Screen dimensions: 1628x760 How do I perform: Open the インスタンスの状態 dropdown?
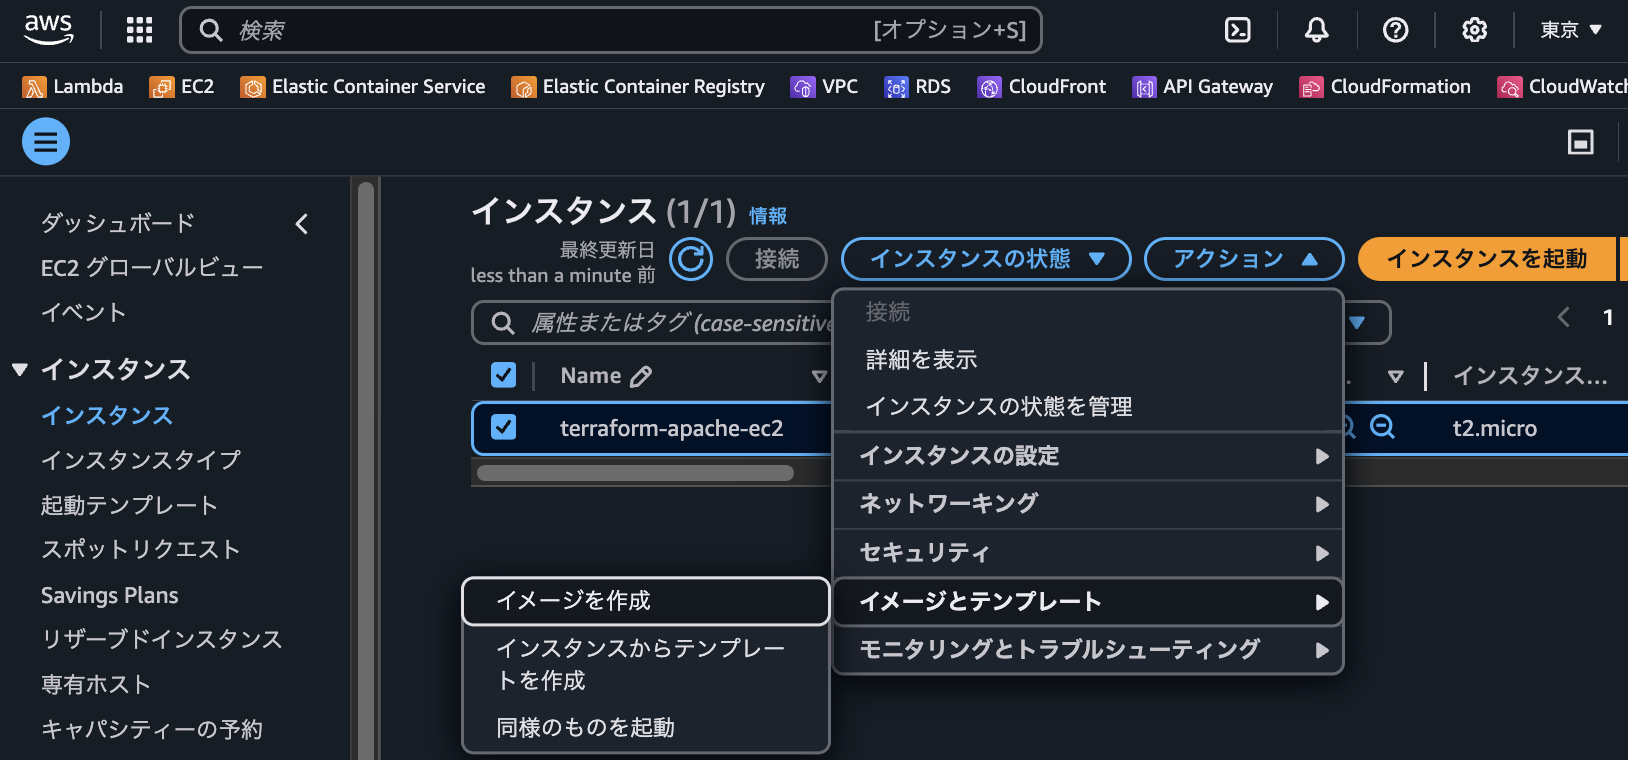986,259
